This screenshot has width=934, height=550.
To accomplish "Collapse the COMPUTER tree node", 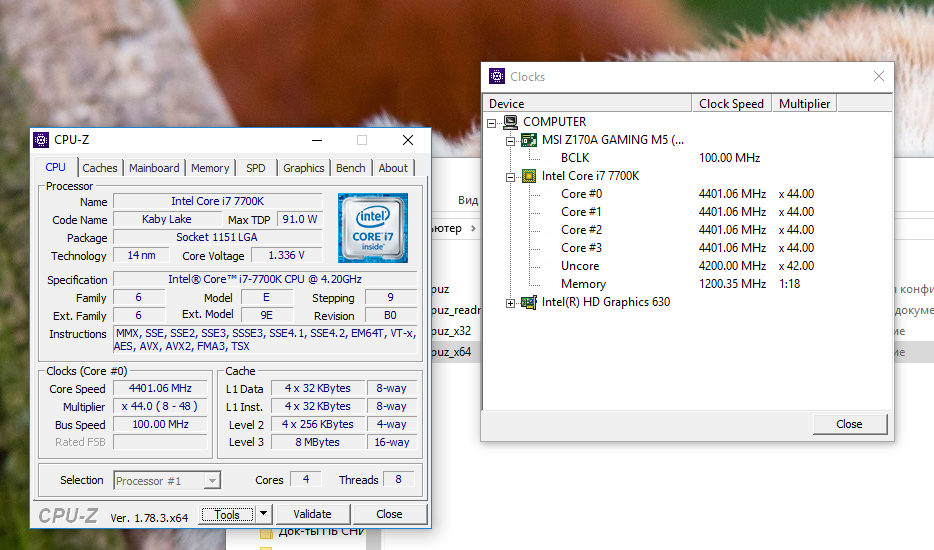I will pos(491,123).
